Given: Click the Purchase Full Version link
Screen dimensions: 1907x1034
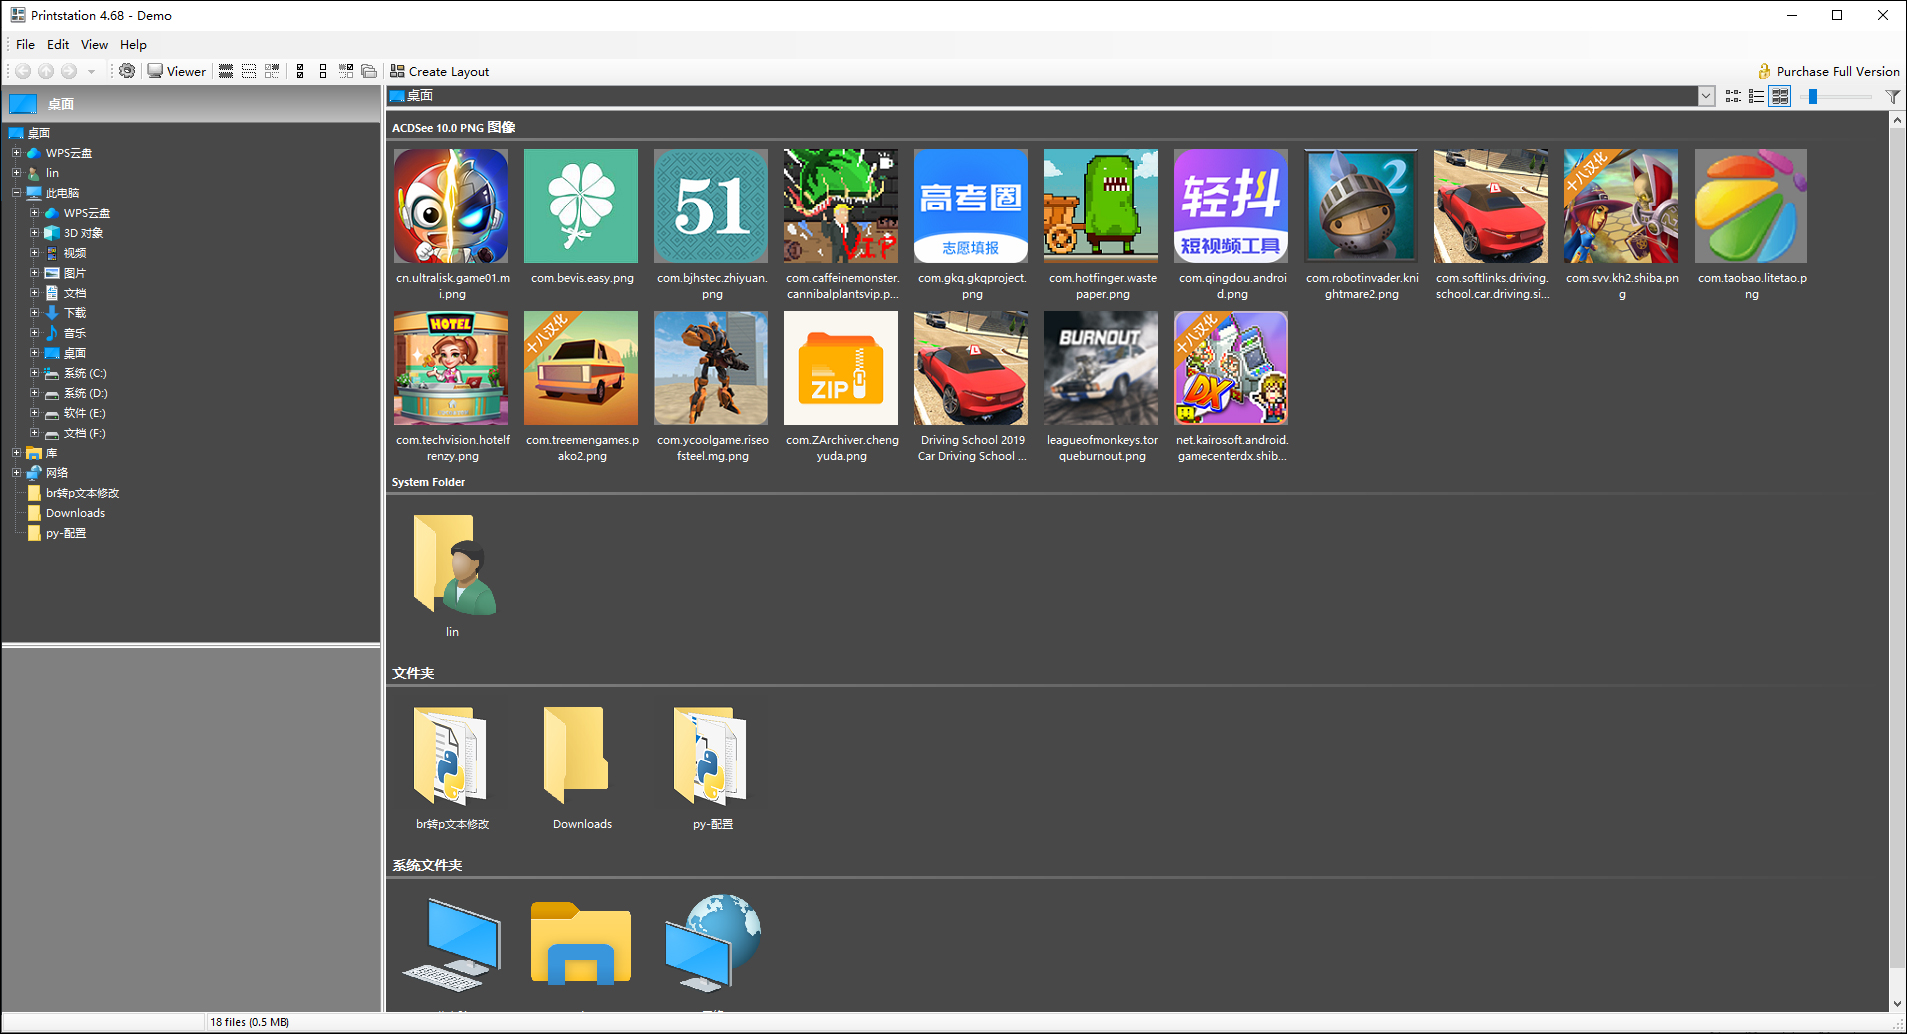Looking at the screenshot, I should (x=1838, y=71).
